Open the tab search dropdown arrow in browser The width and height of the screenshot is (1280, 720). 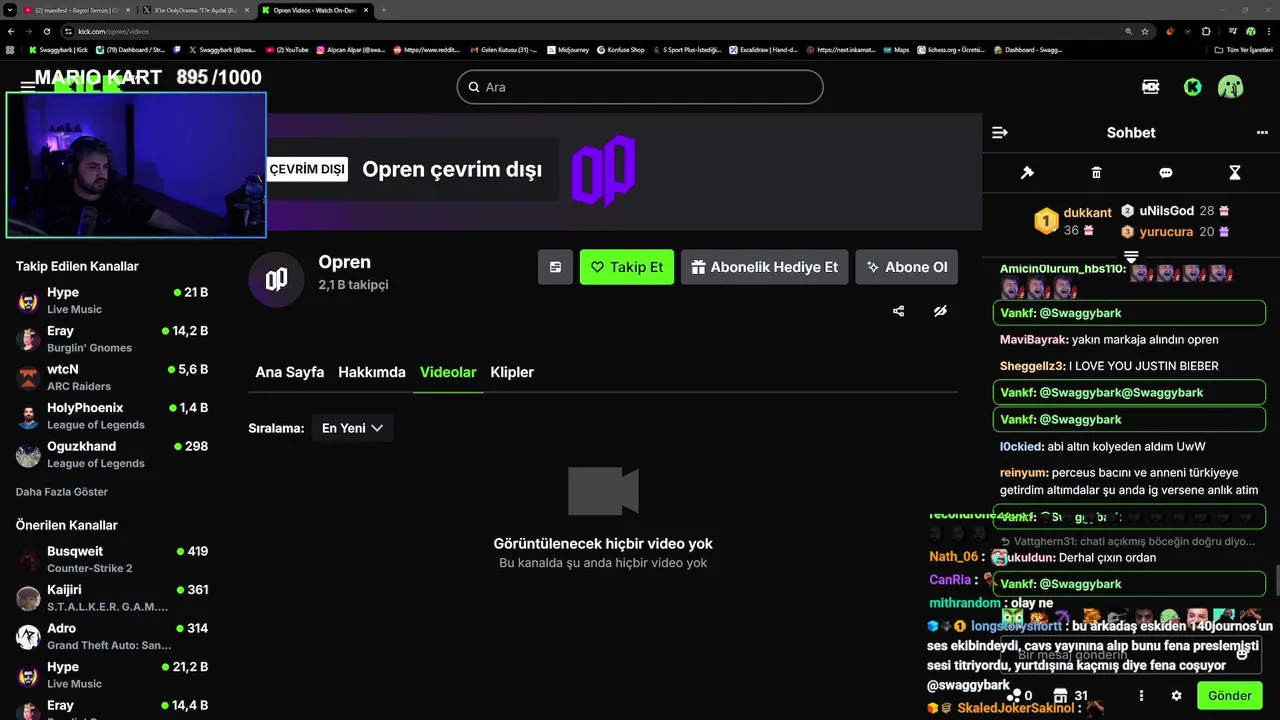9,10
